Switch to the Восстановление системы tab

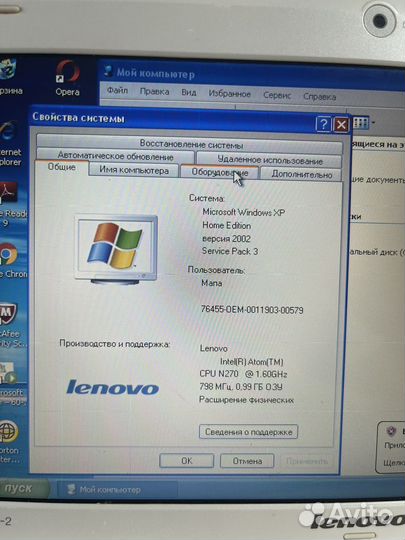[190, 144]
